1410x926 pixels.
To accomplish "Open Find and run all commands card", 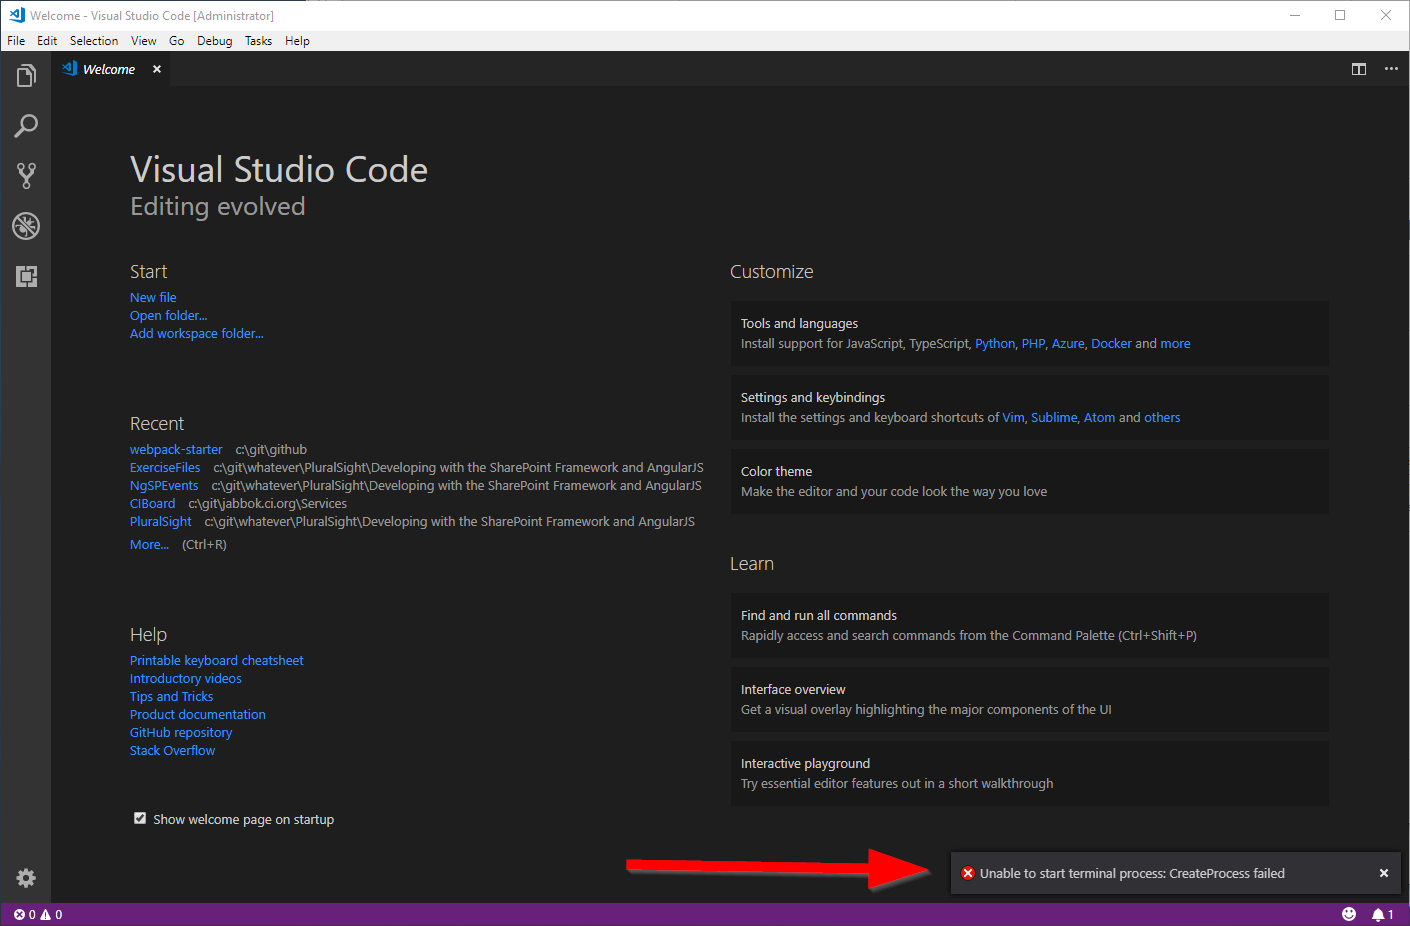I will pyautogui.click(x=1030, y=625).
